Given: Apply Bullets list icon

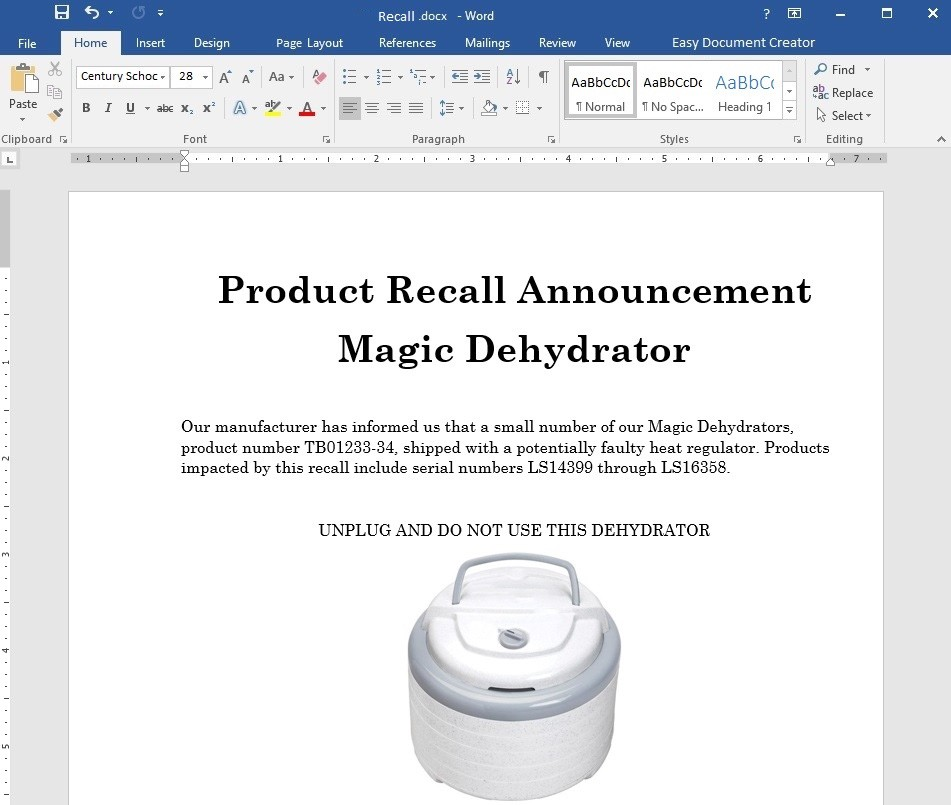Looking at the screenshot, I should pyautogui.click(x=349, y=76).
